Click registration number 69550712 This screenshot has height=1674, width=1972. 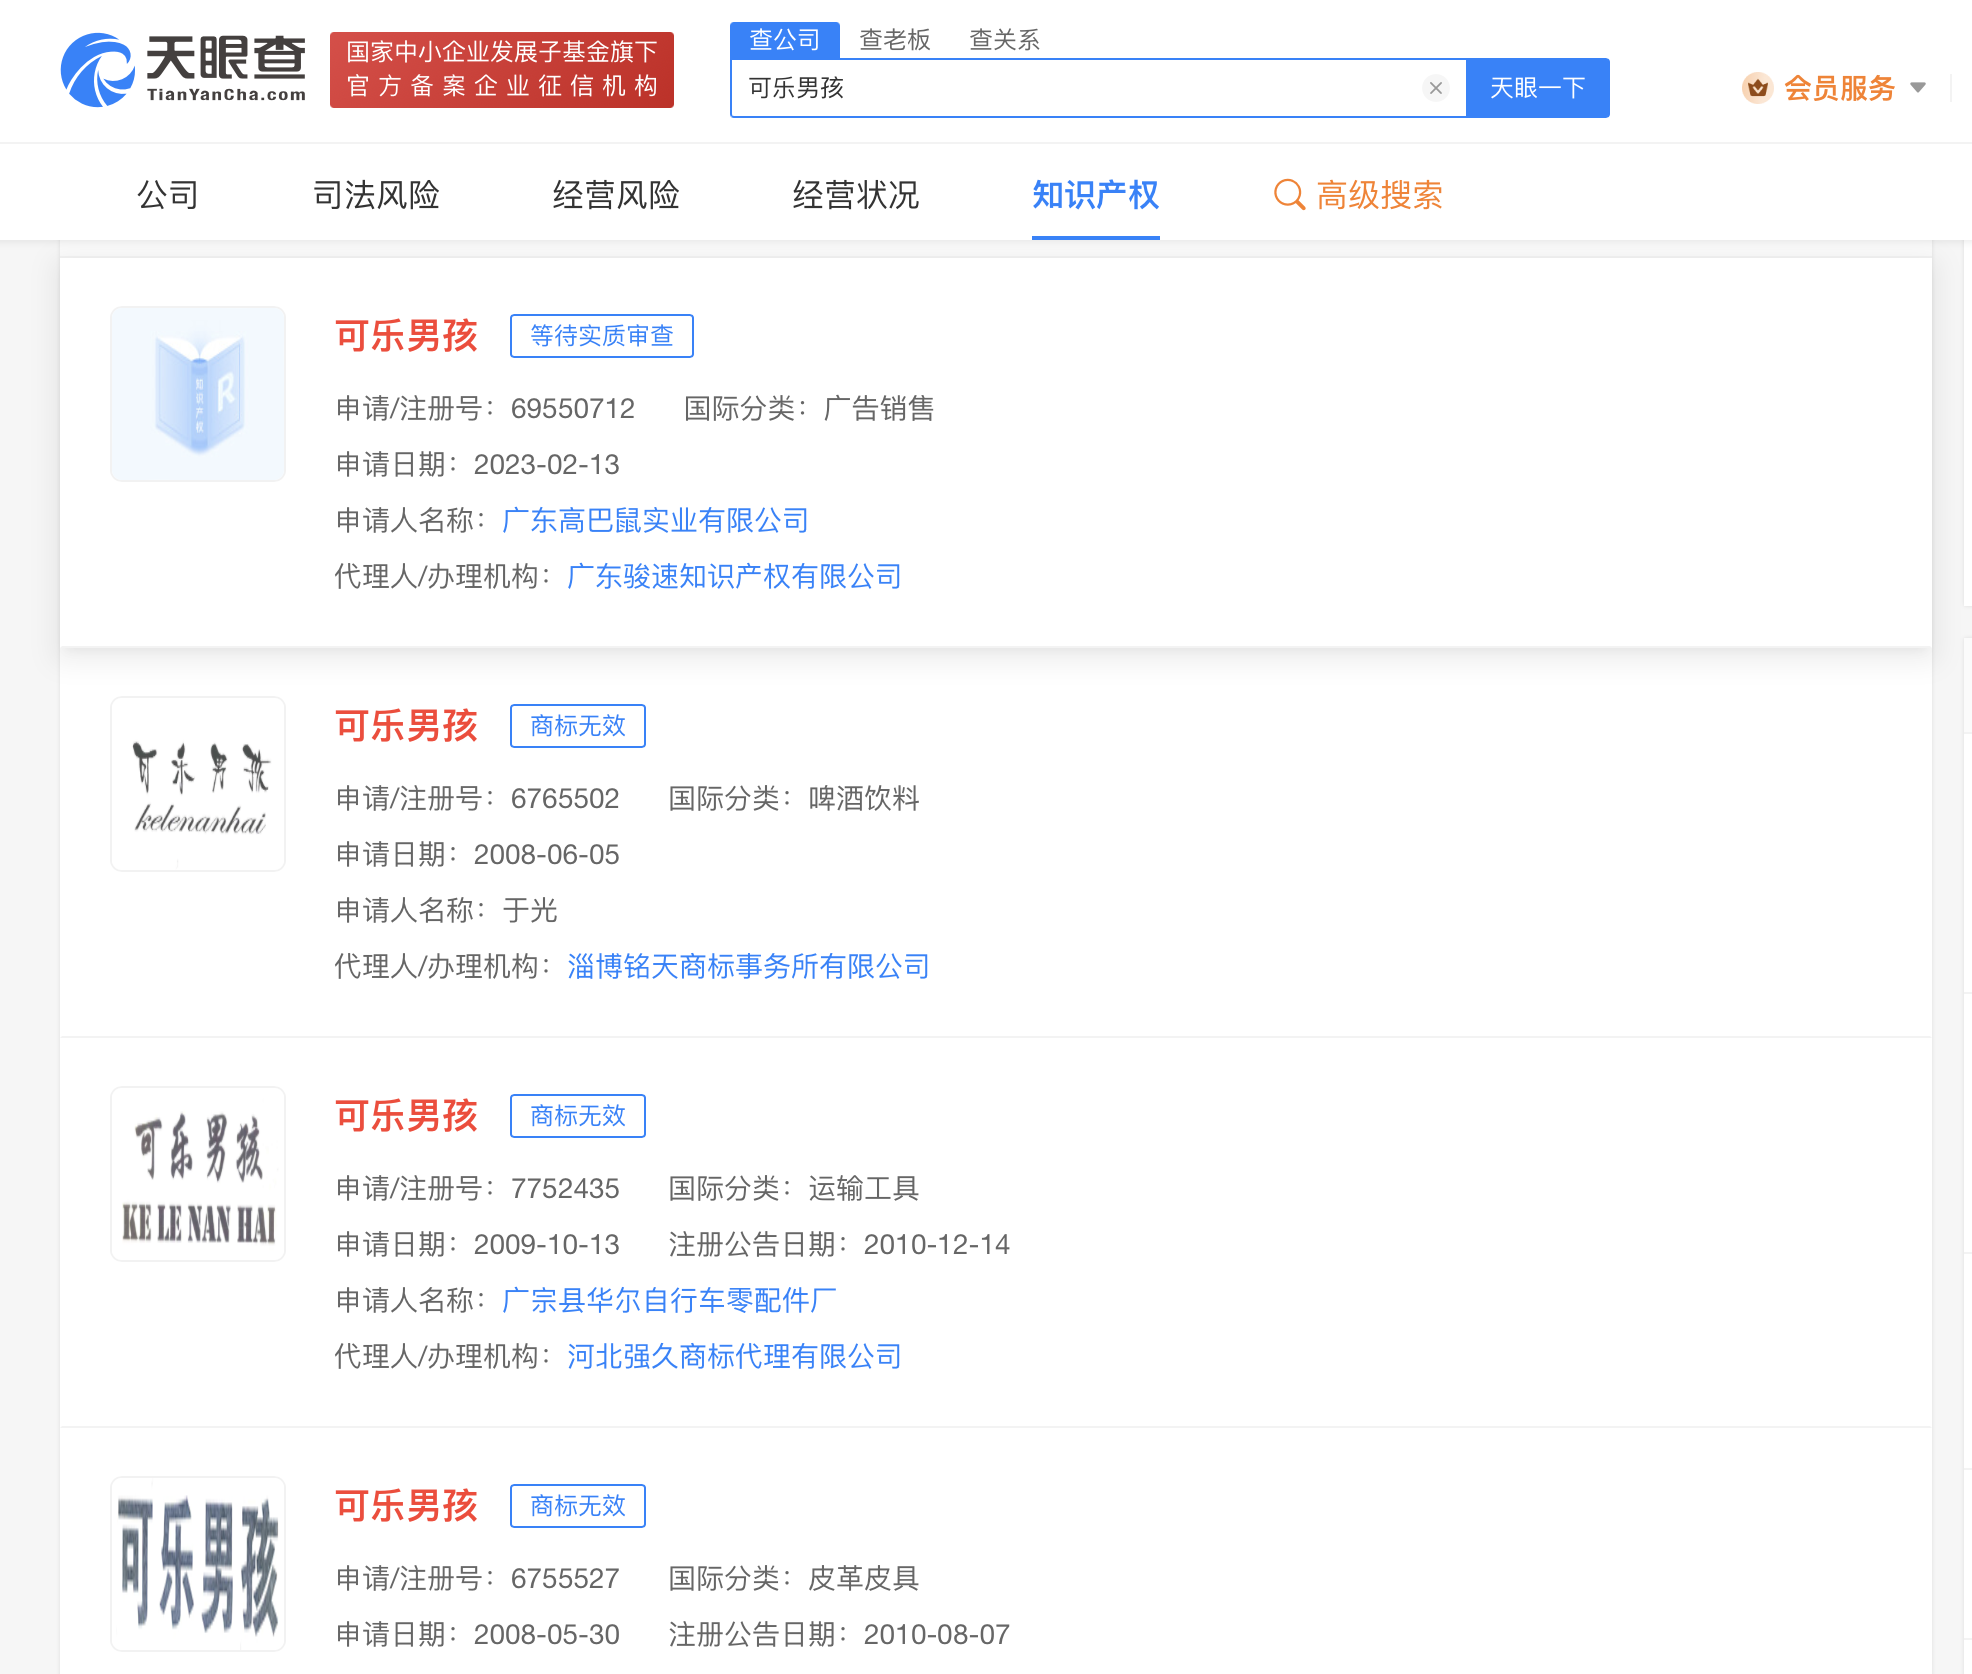point(573,408)
